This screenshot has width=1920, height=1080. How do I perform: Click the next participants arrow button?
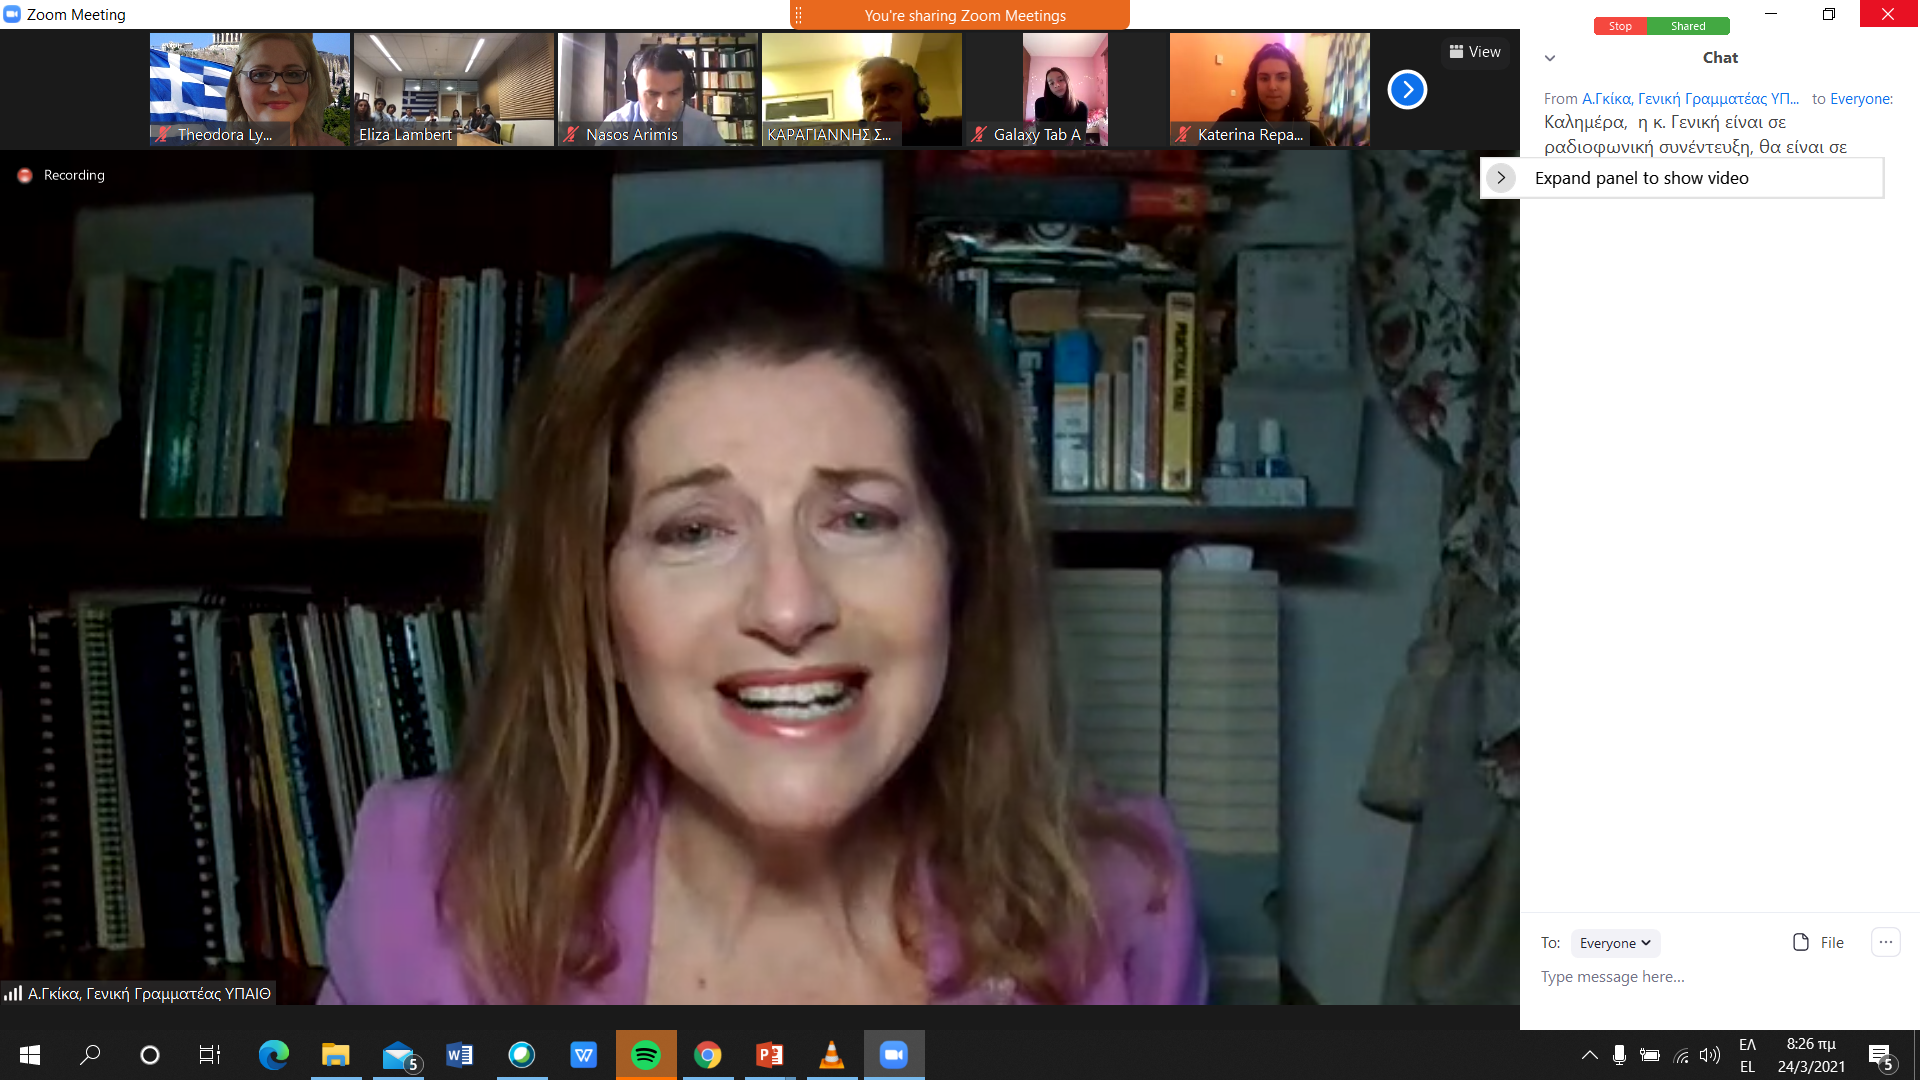pos(1407,90)
